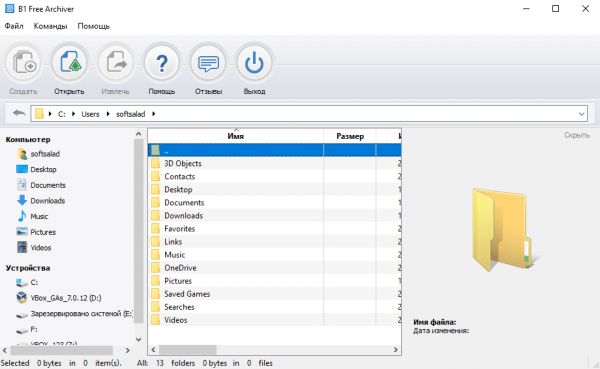Click the Извлечь (extract) toolbar icon
Image resolution: width=600 pixels, height=369 pixels.
pos(116,63)
